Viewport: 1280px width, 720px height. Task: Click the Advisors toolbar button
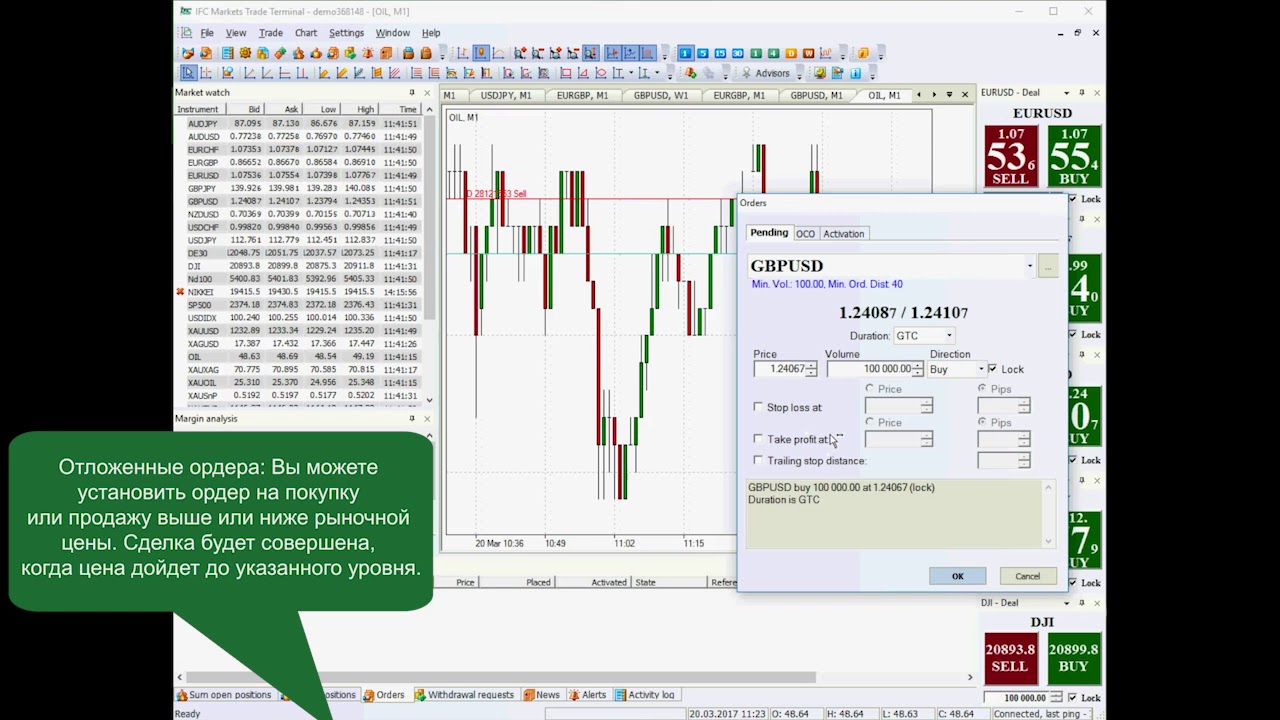click(766, 73)
